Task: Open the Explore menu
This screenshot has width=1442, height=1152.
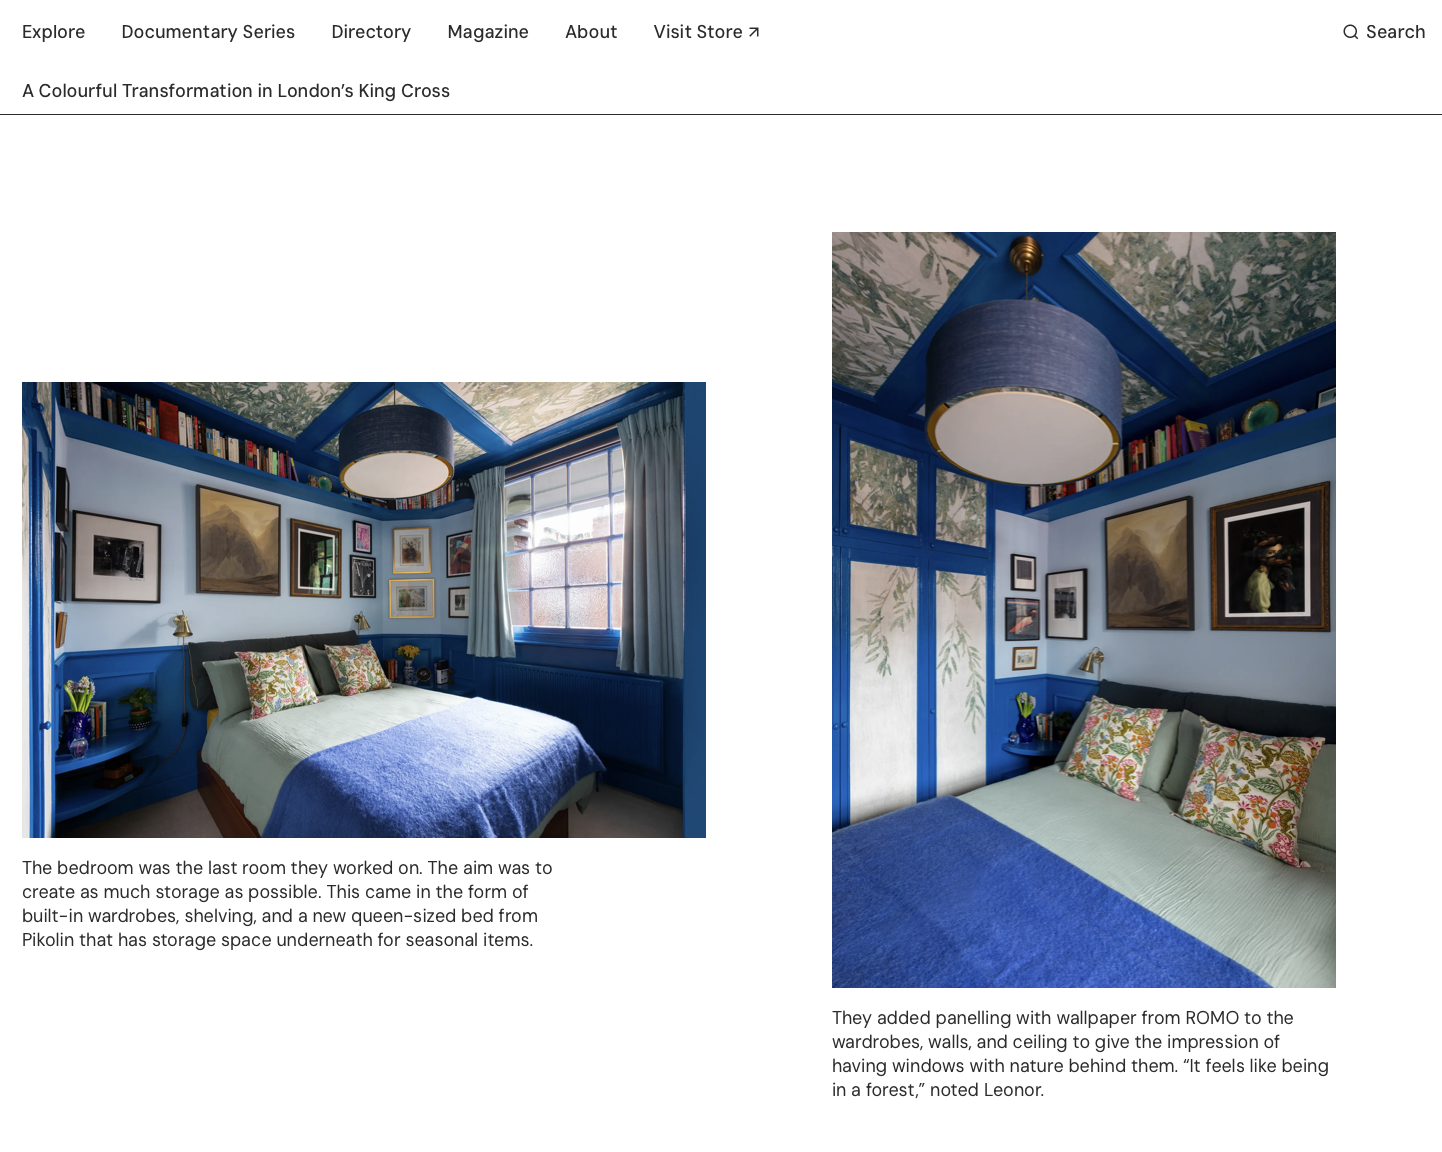Action: (54, 32)
